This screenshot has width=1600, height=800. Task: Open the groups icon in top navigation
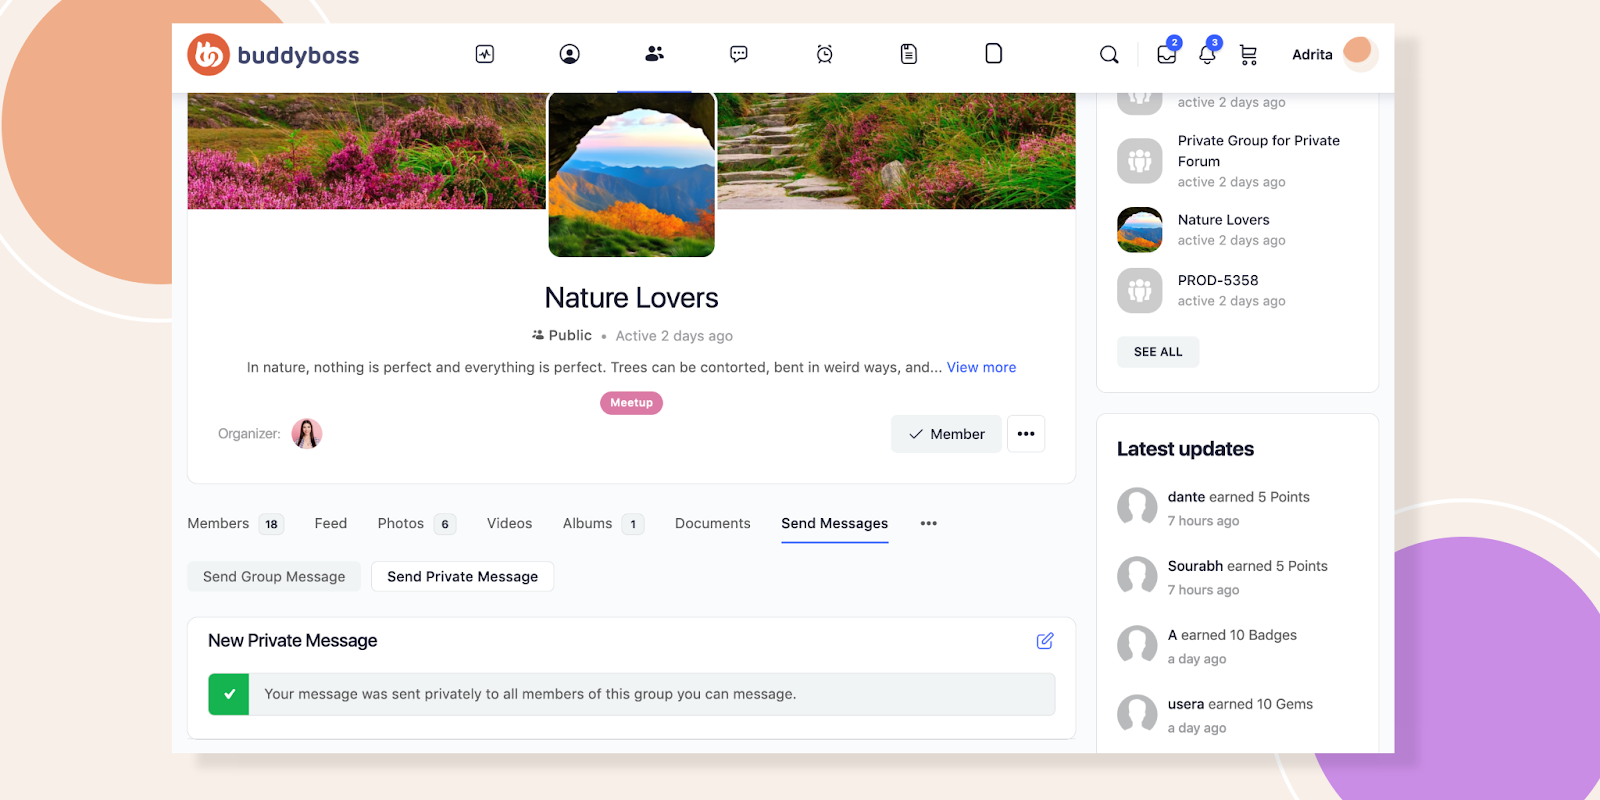[x=655, y=54]
